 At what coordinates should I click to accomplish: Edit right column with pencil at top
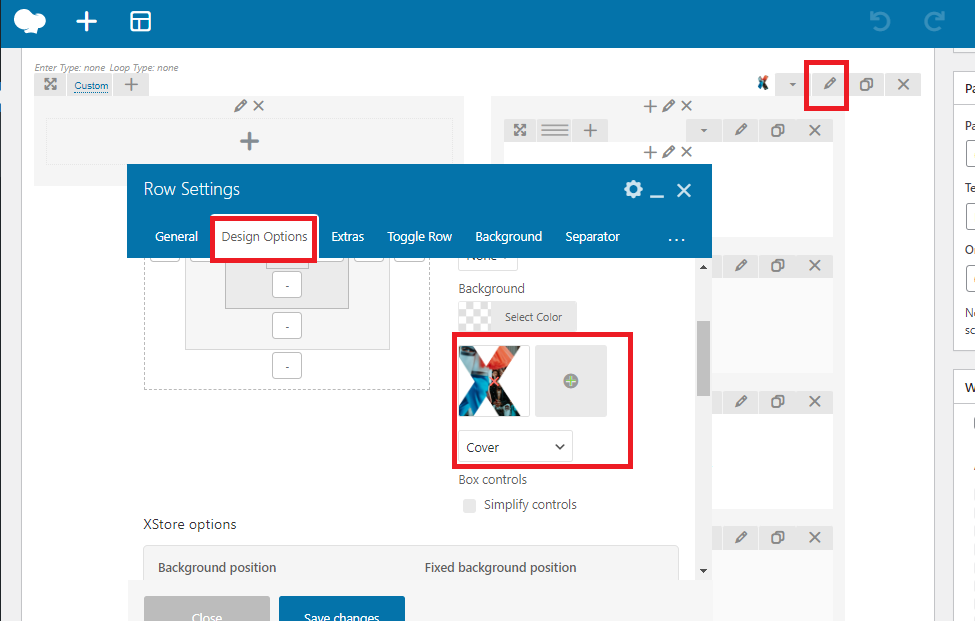tap(668, 106)
